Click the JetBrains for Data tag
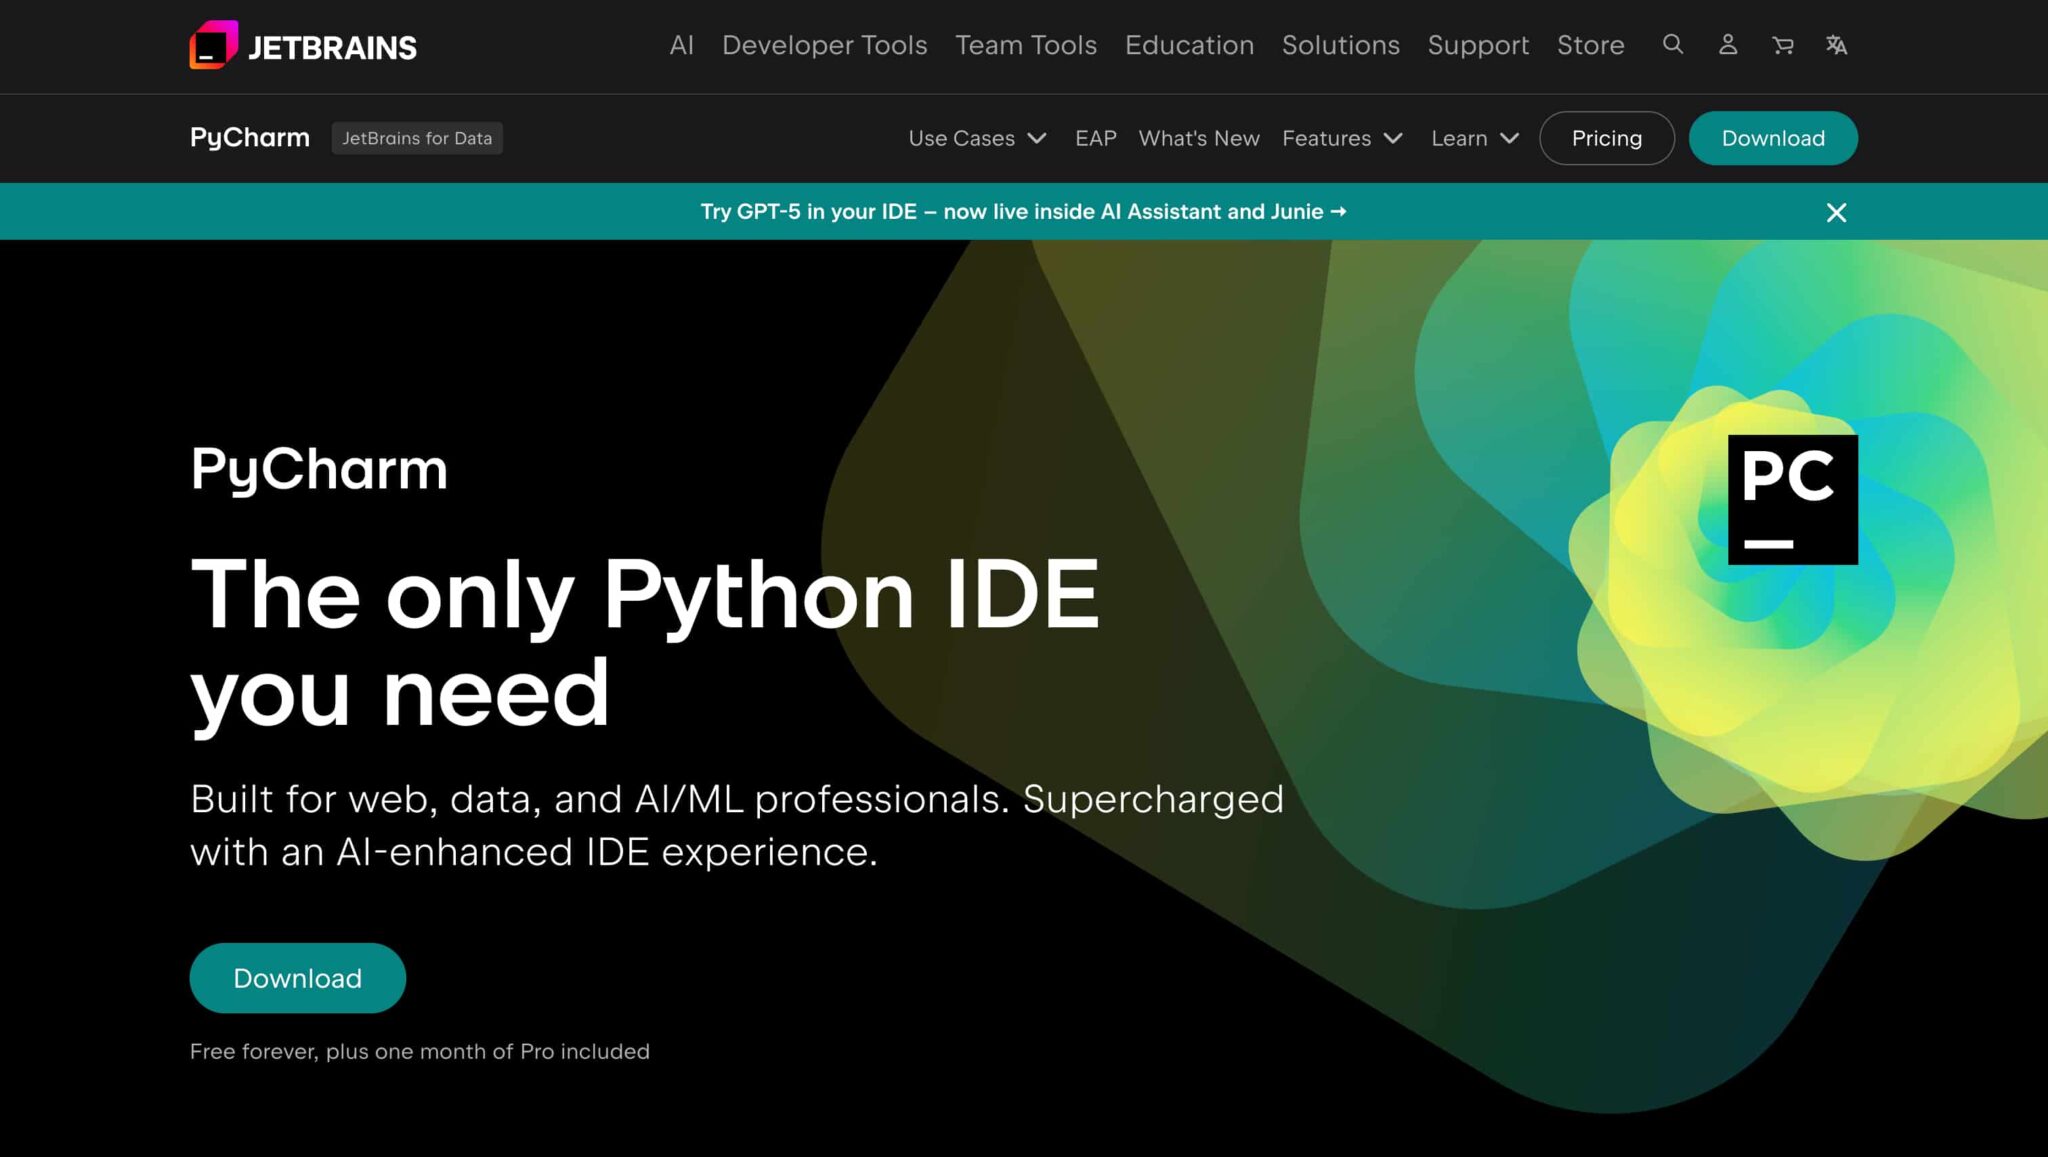 pyautogui.click(x=416, y=138)
